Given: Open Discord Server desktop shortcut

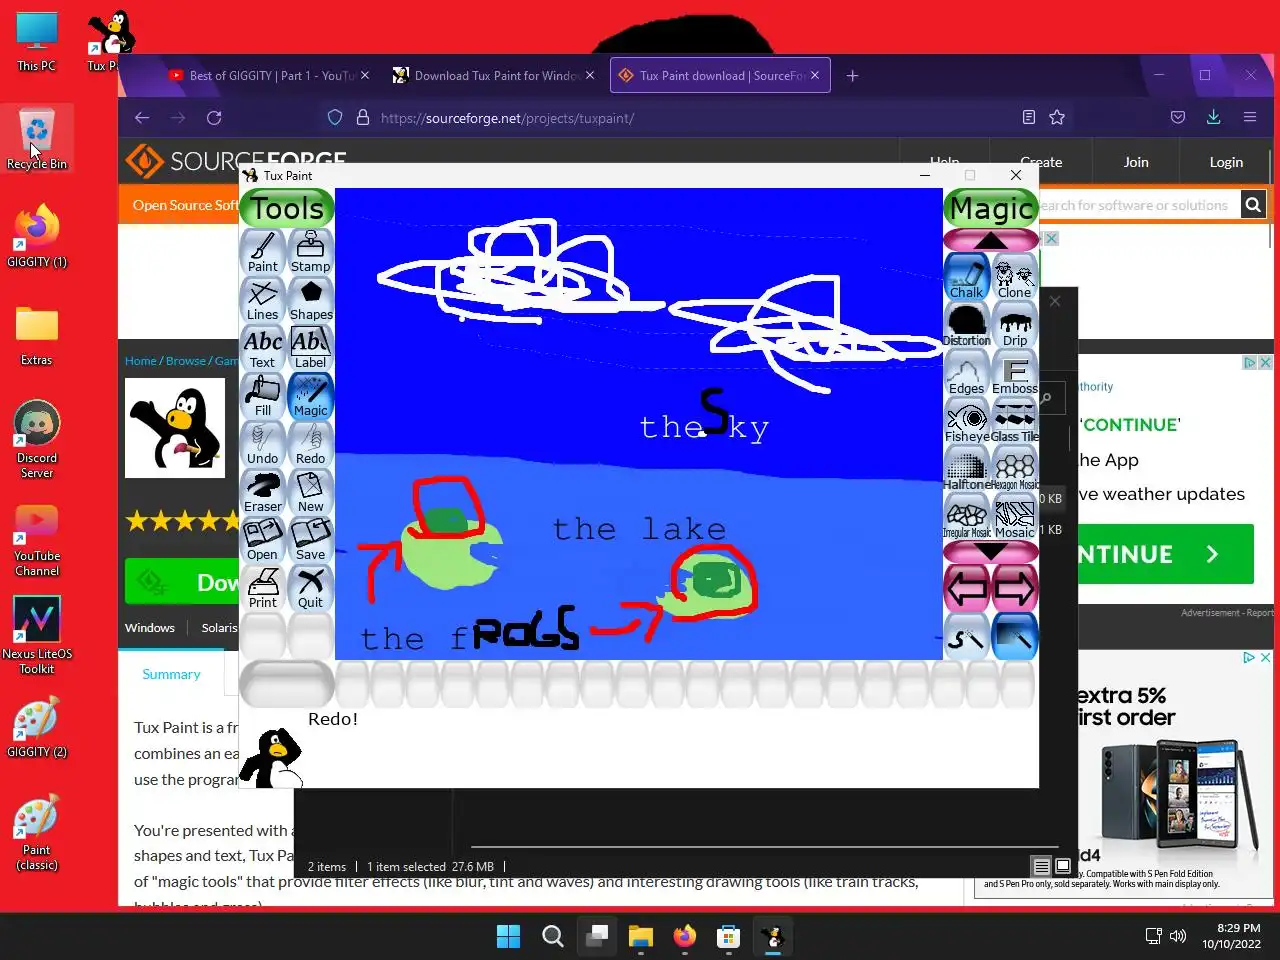Looking at the screenshot, I should click(37, 440).
